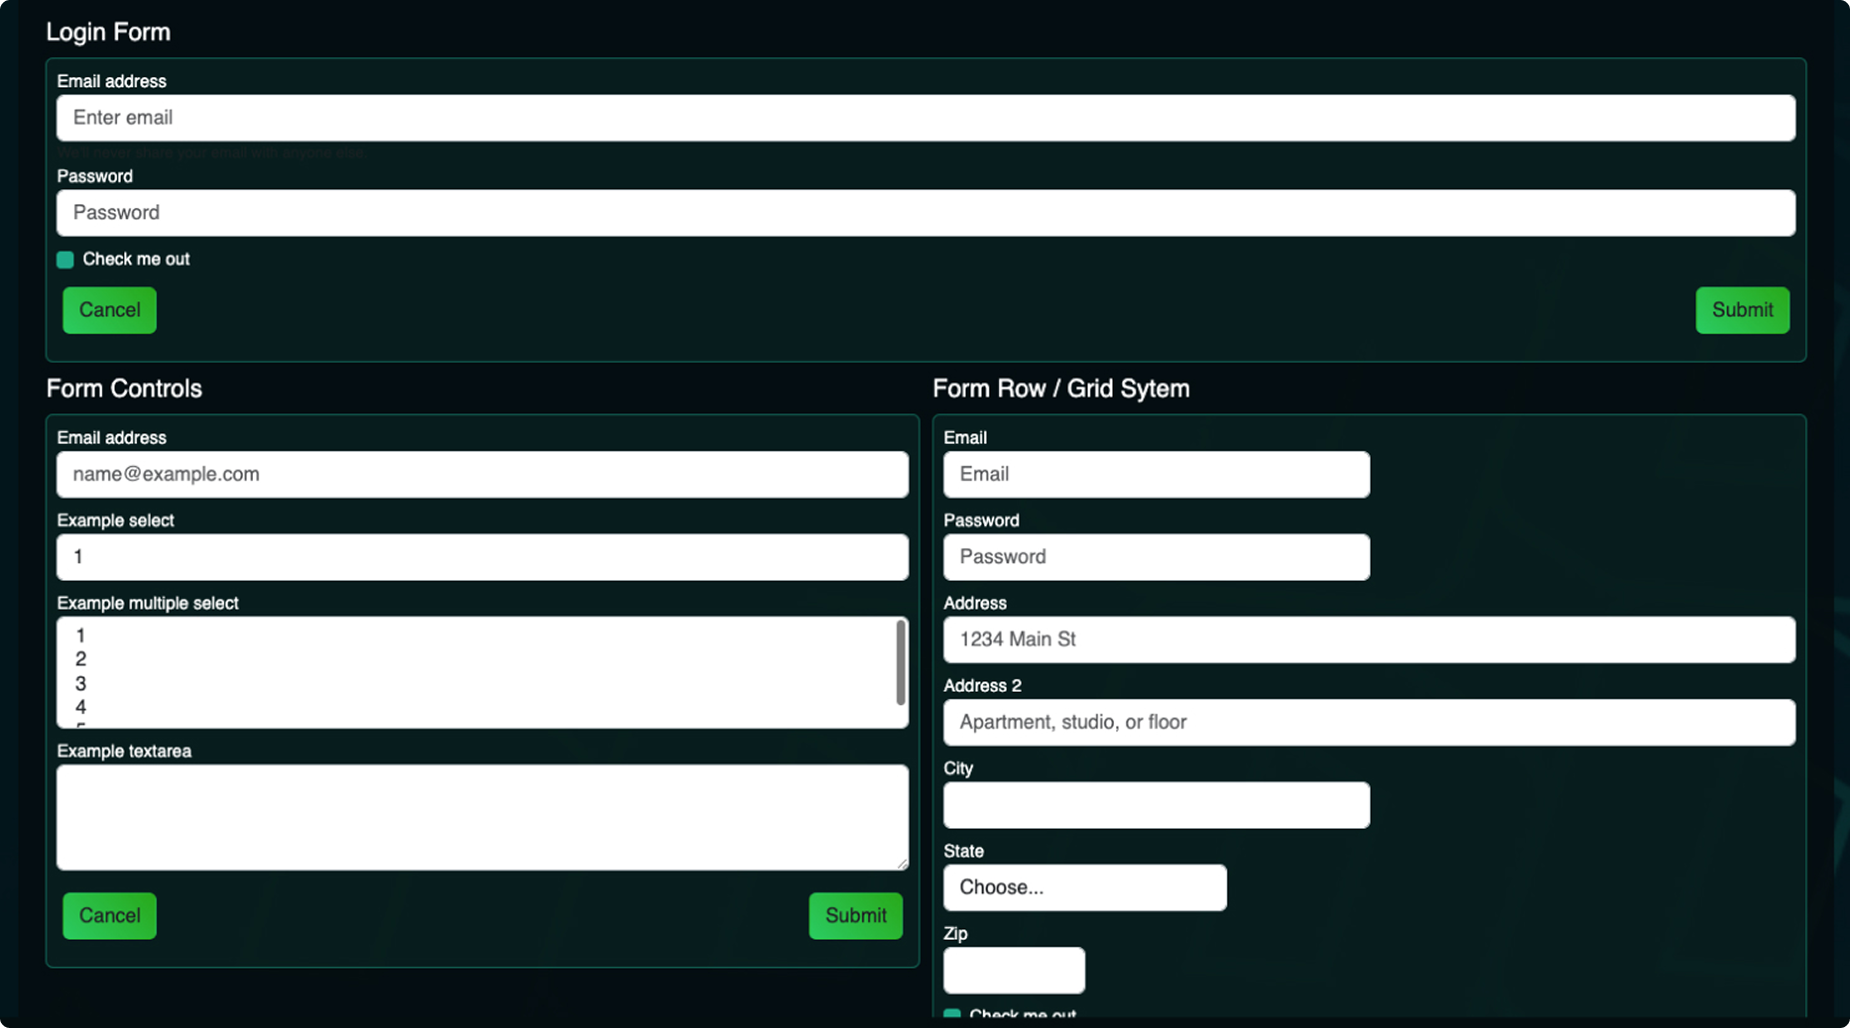Click the name@example.com email field
This screenshot has width=1850, height=1028.
(x=482, y=474)
